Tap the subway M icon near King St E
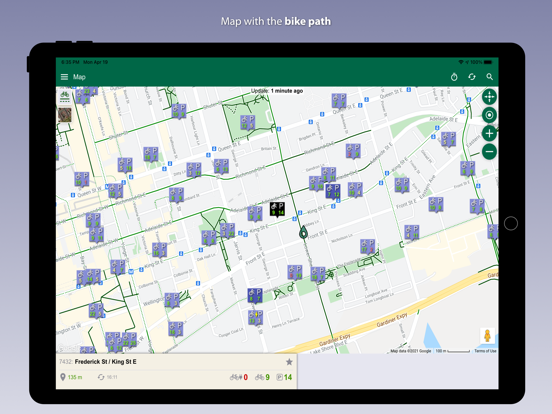 coord(131,271)
